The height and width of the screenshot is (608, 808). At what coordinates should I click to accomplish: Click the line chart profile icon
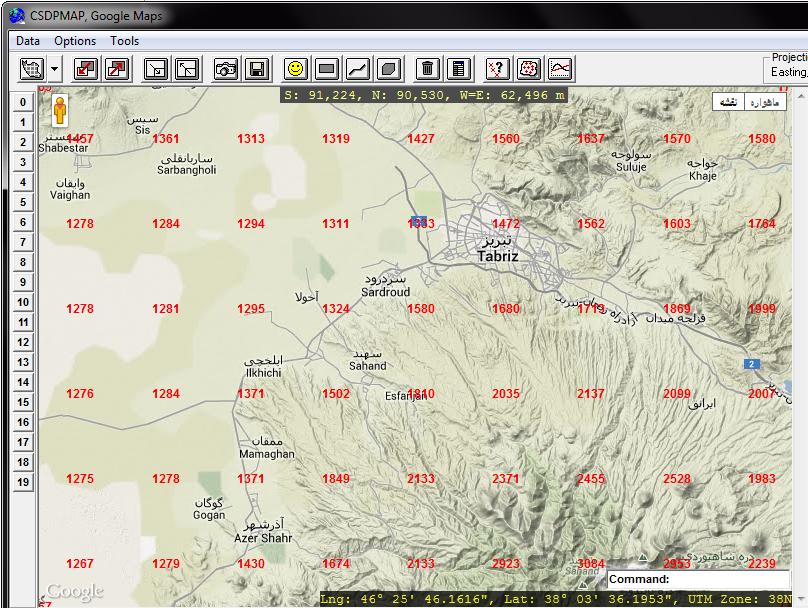[x=560, y=69]
